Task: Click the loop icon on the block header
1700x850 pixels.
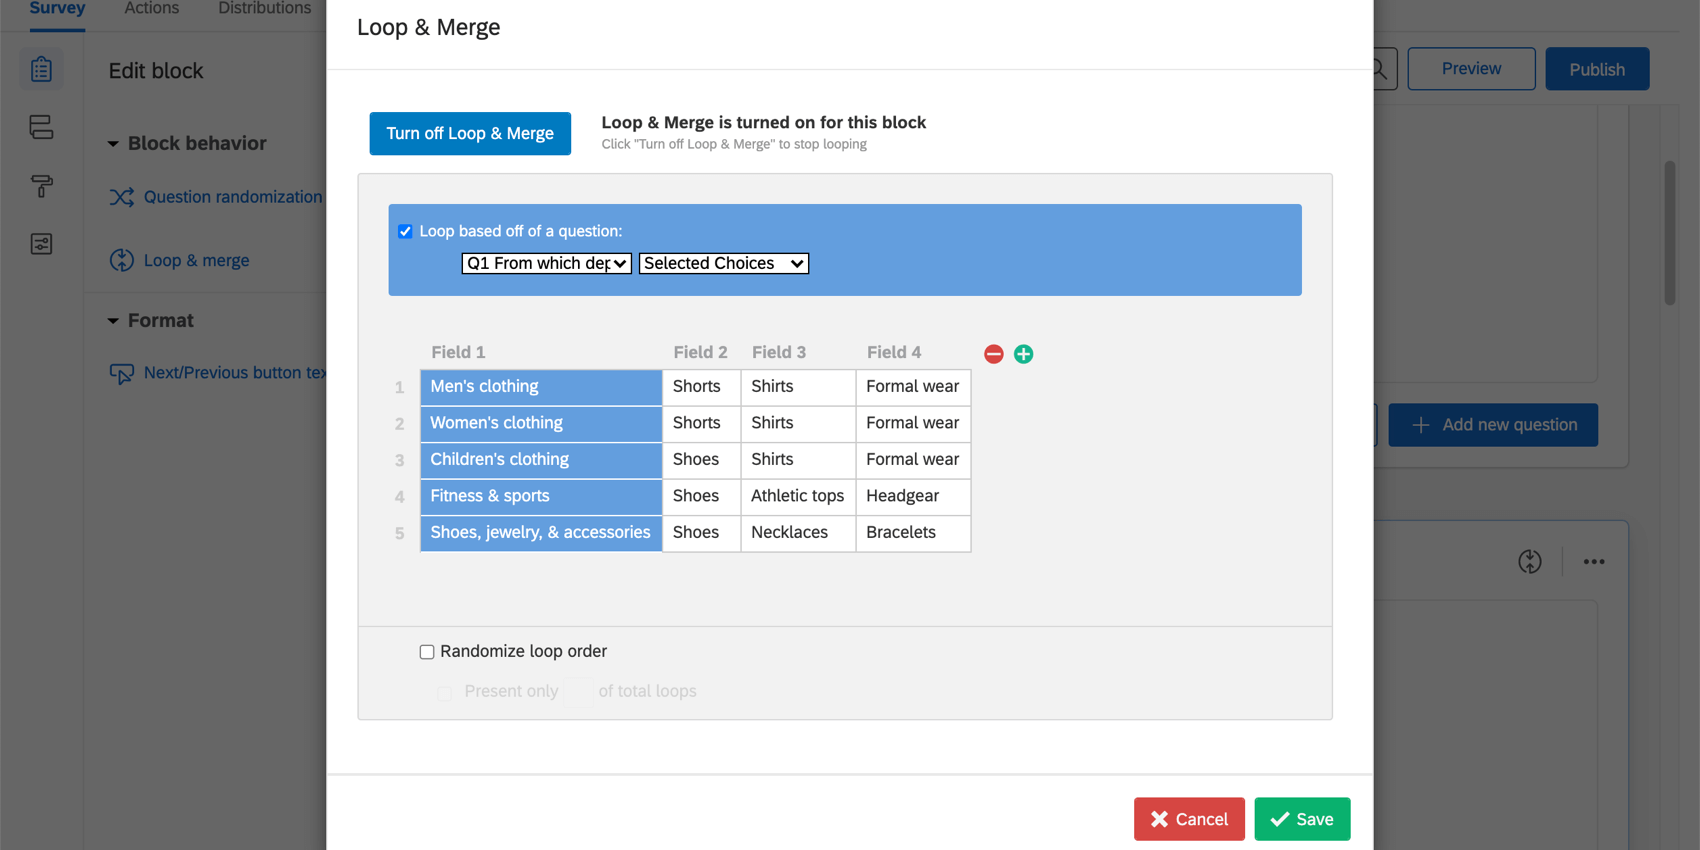Action: 1529,562
